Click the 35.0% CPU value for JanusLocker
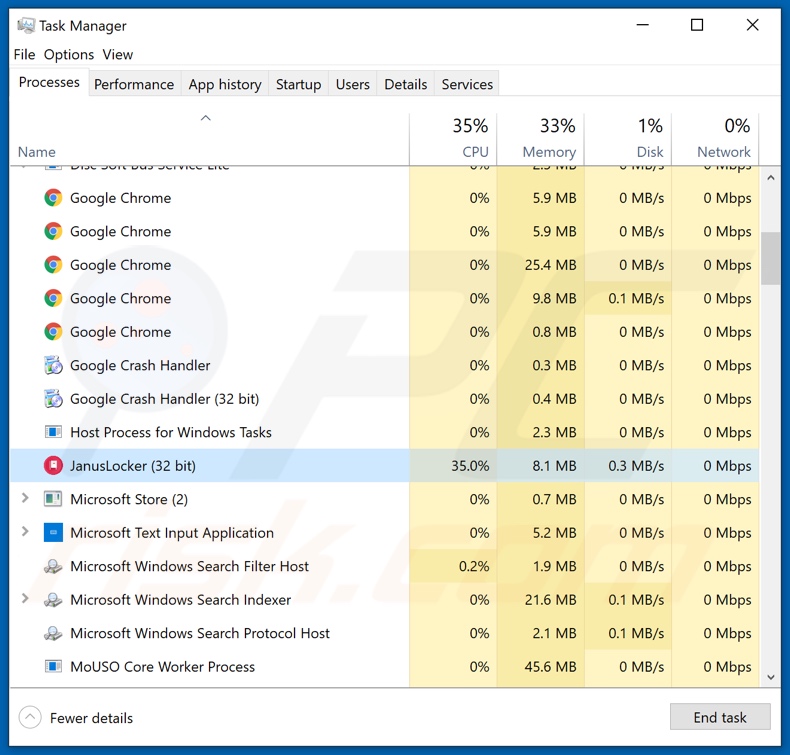790x755 pixels. (x=470, y=465)
